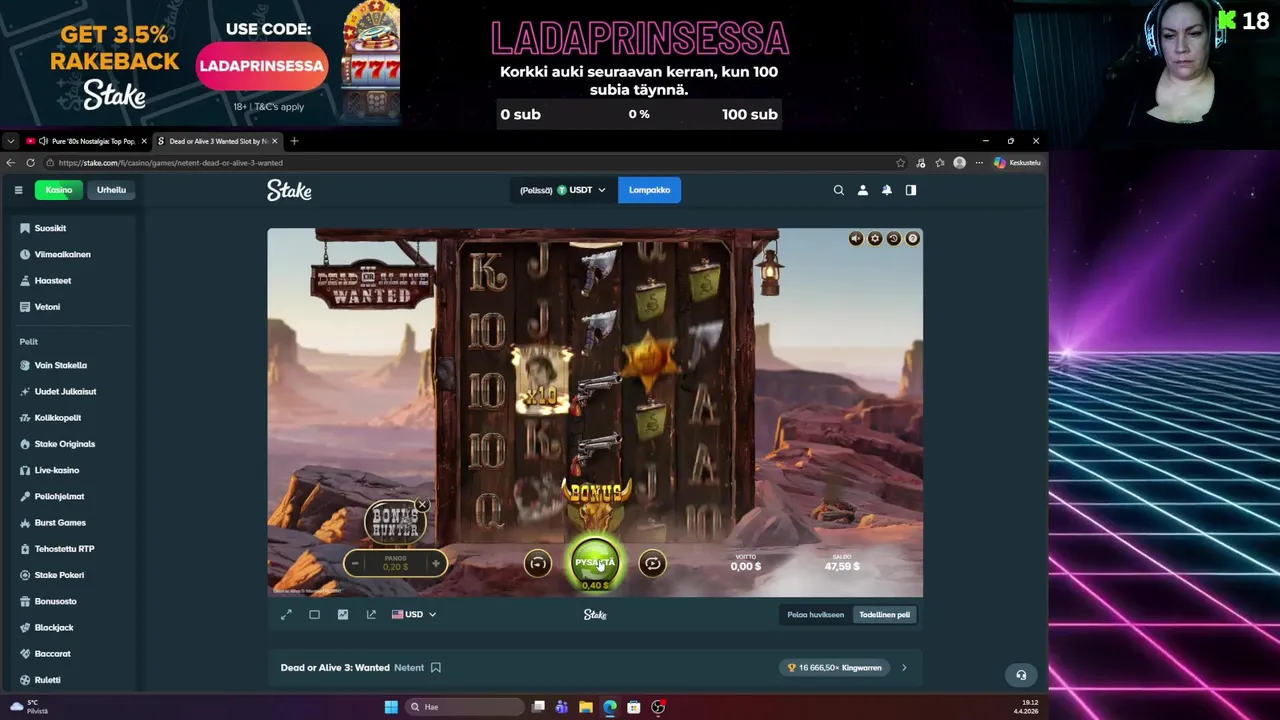The image size is (1280, 720).
Task: Open browser Keskustelu copilot button
Action: tap(1017, 162)
